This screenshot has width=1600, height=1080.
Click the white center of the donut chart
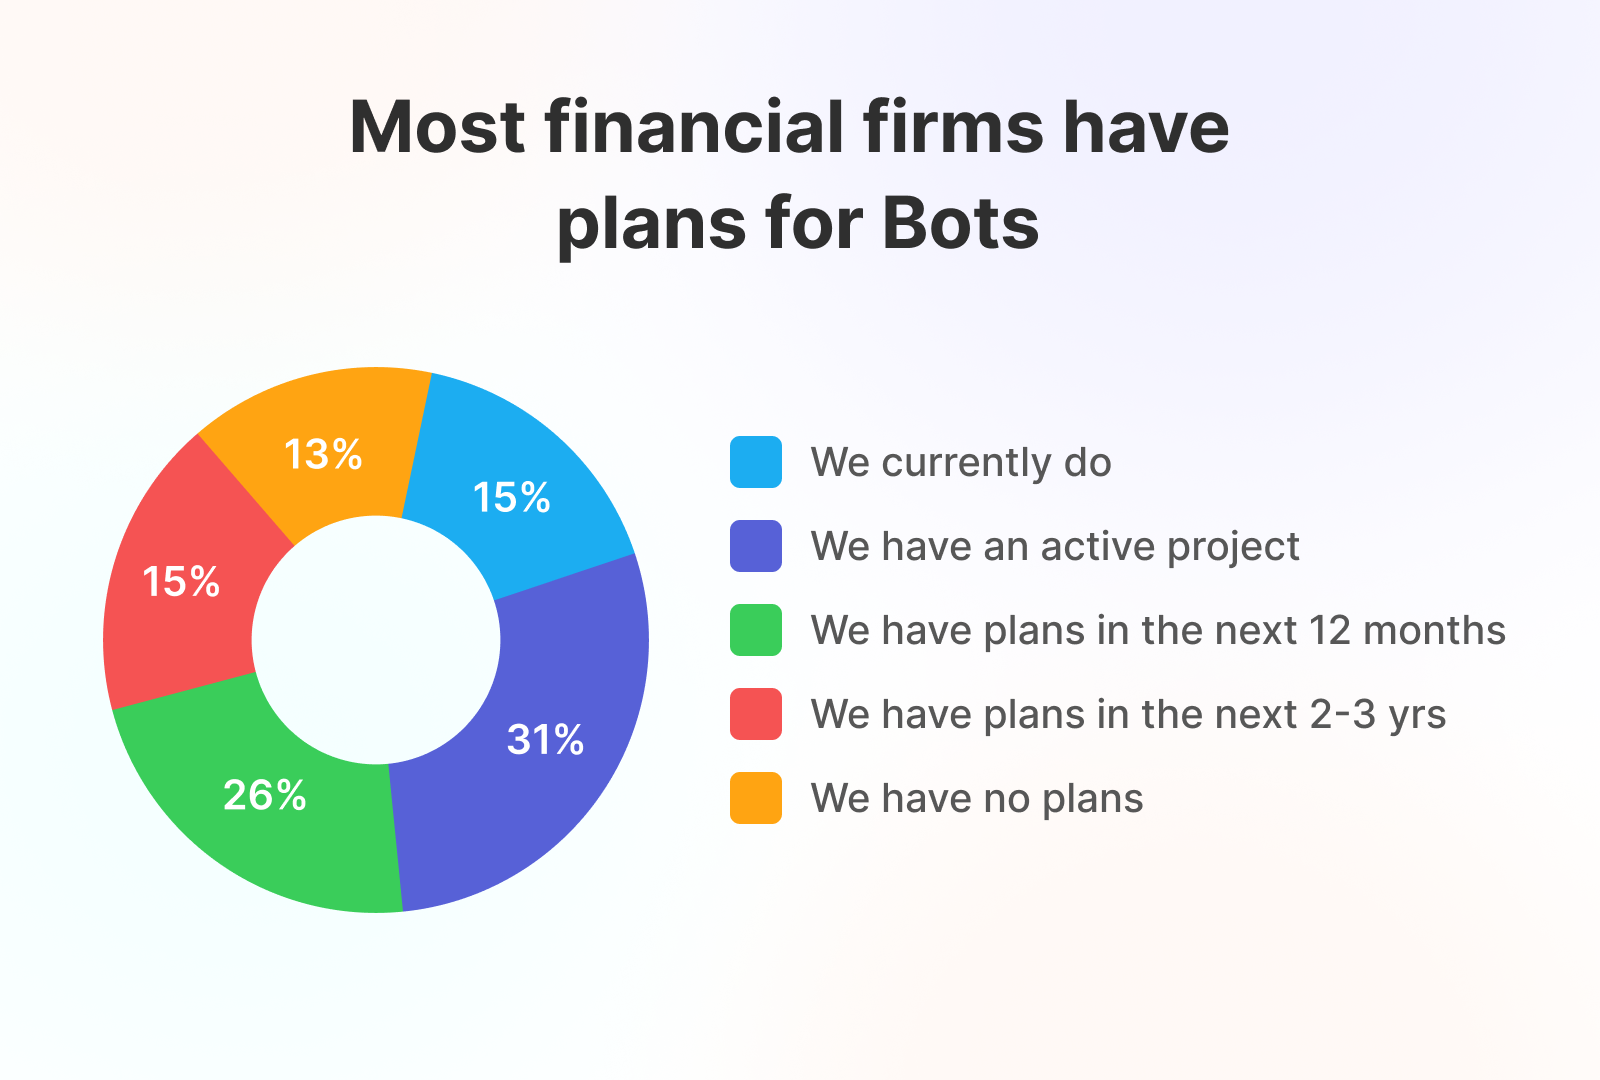click(x=376, y=640)
